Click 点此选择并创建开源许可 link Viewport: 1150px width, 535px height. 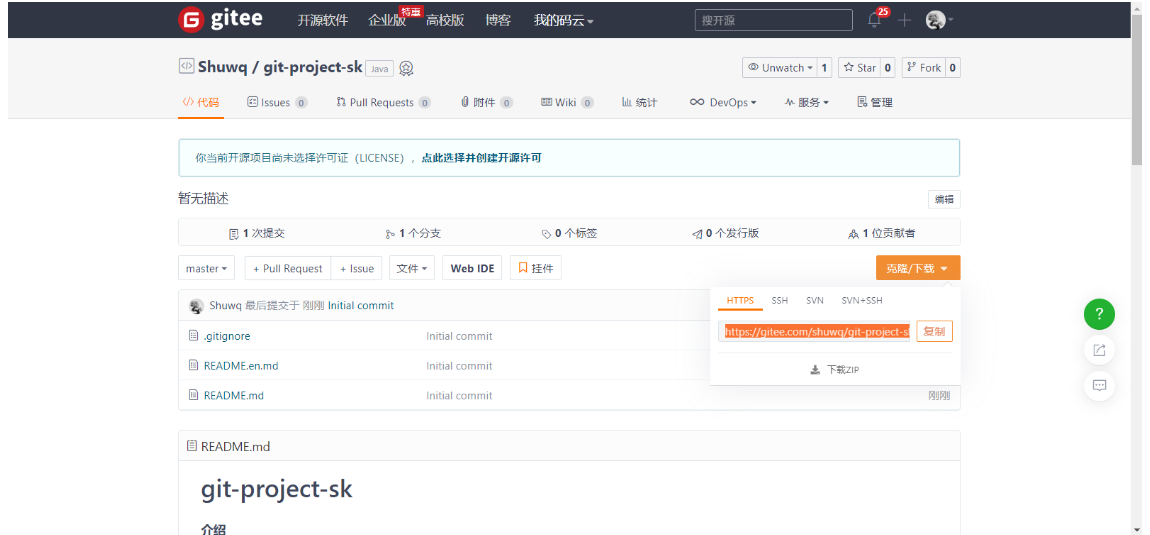tap(481, 158)
